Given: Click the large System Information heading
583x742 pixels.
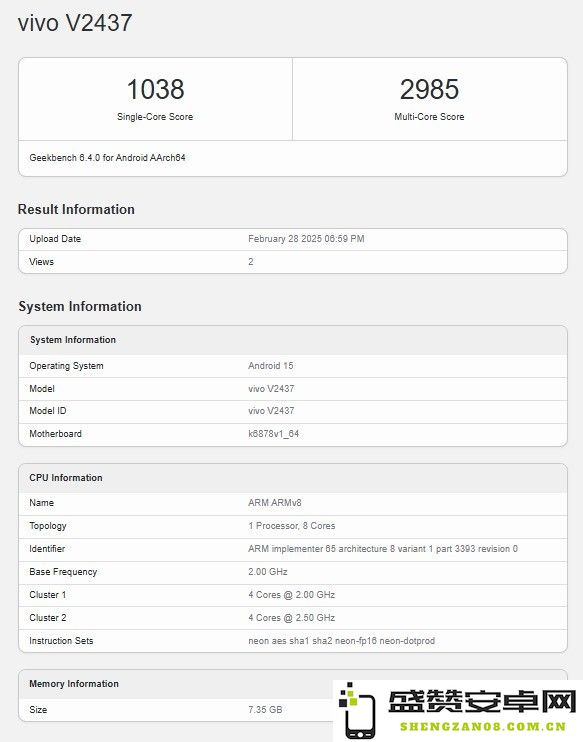Looking at the screenshot, I should click(x=80, y=306).
